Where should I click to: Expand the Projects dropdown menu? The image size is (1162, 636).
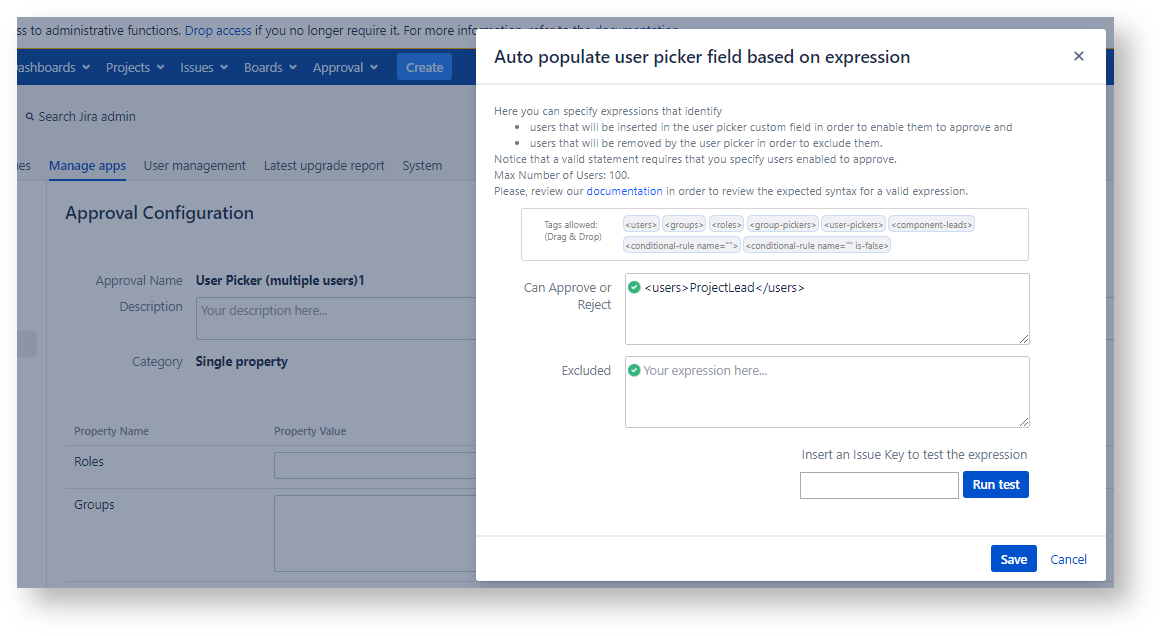[134, 68]
